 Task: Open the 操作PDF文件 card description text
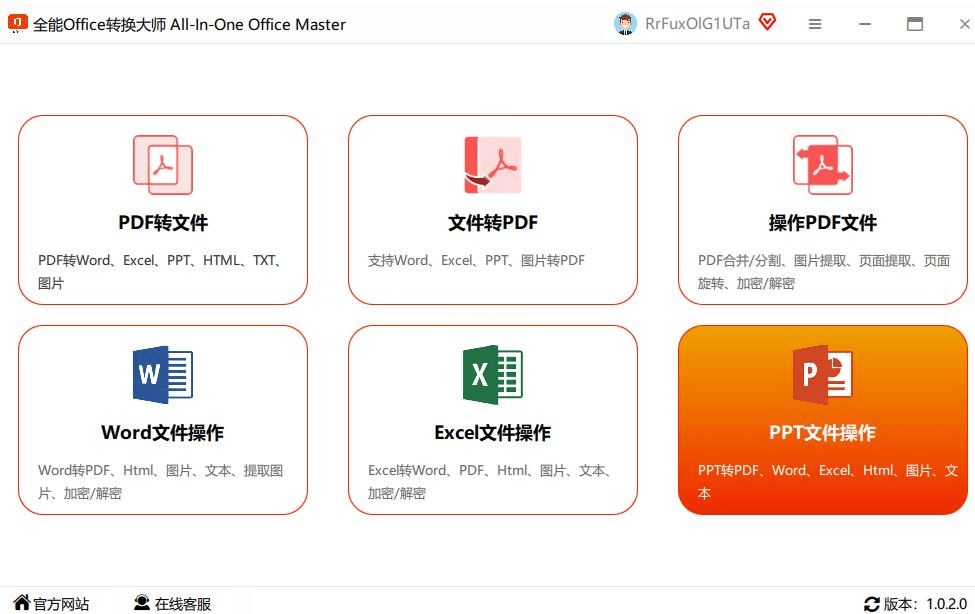[x=823, y=272]
